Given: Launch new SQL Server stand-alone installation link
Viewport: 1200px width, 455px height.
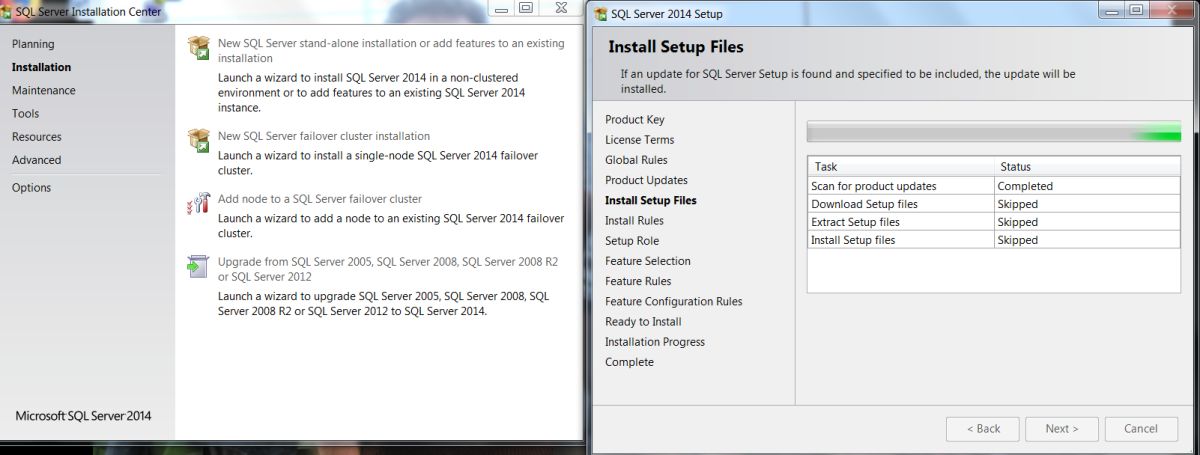Looking at the screenshot, I should (x=391, y=51).
